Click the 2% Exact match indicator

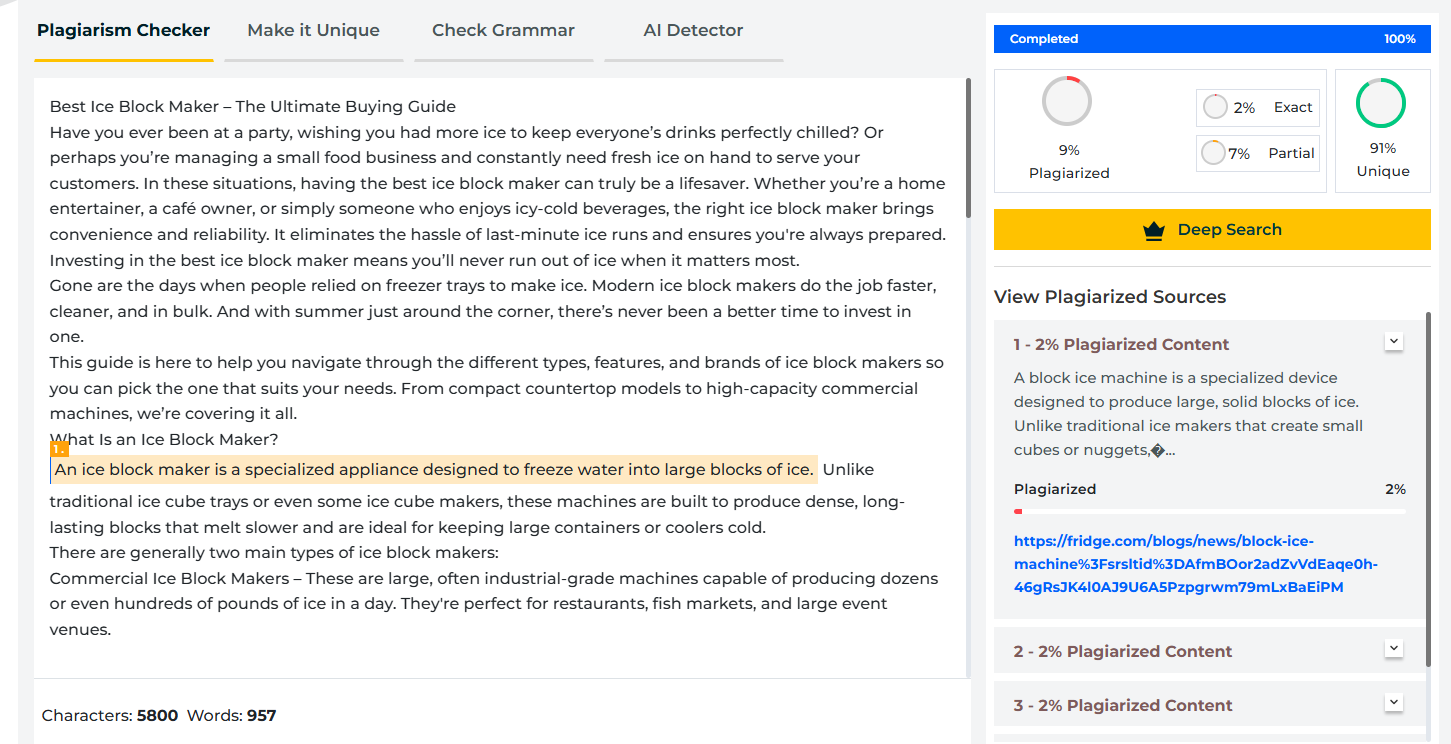tap(1258, 108)
